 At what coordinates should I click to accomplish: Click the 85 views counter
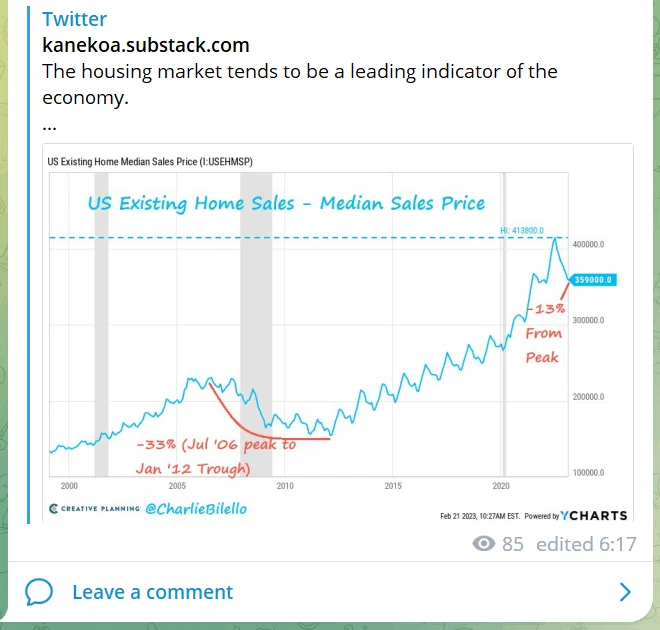pyautogui.click(x=513, y=544)
